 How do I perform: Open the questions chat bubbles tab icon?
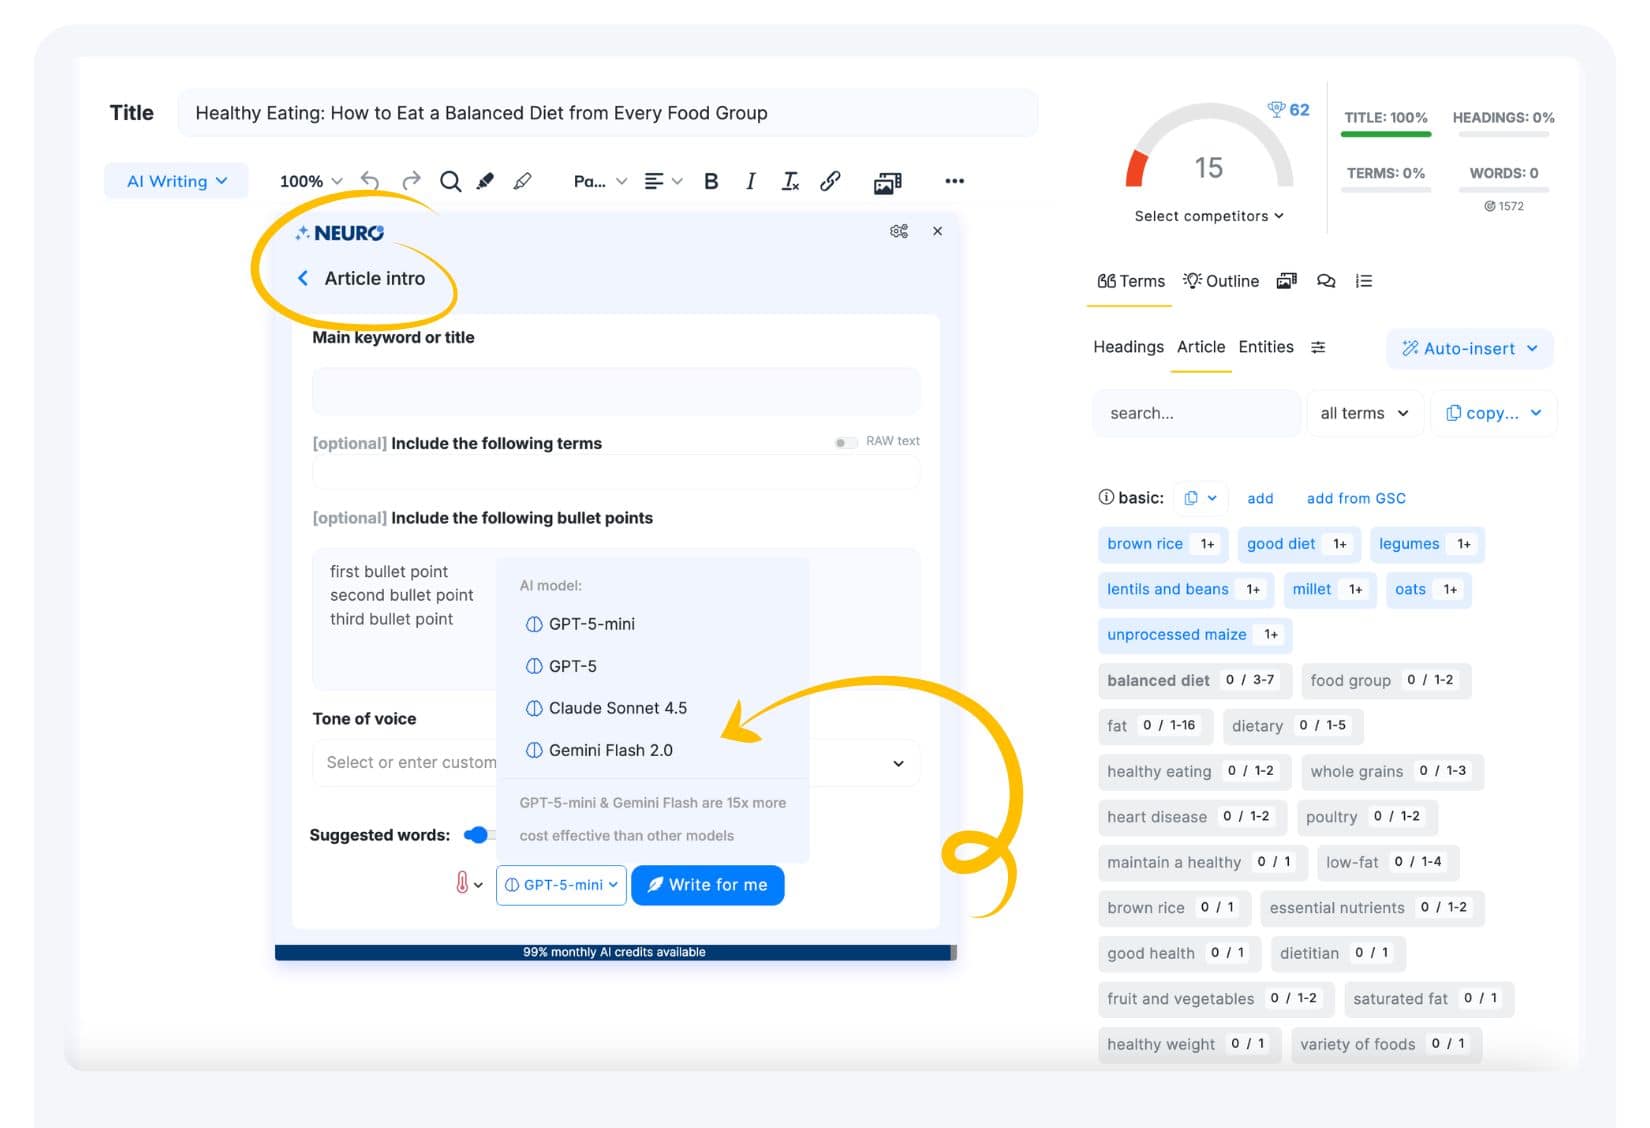click(x=1326, y=281)
